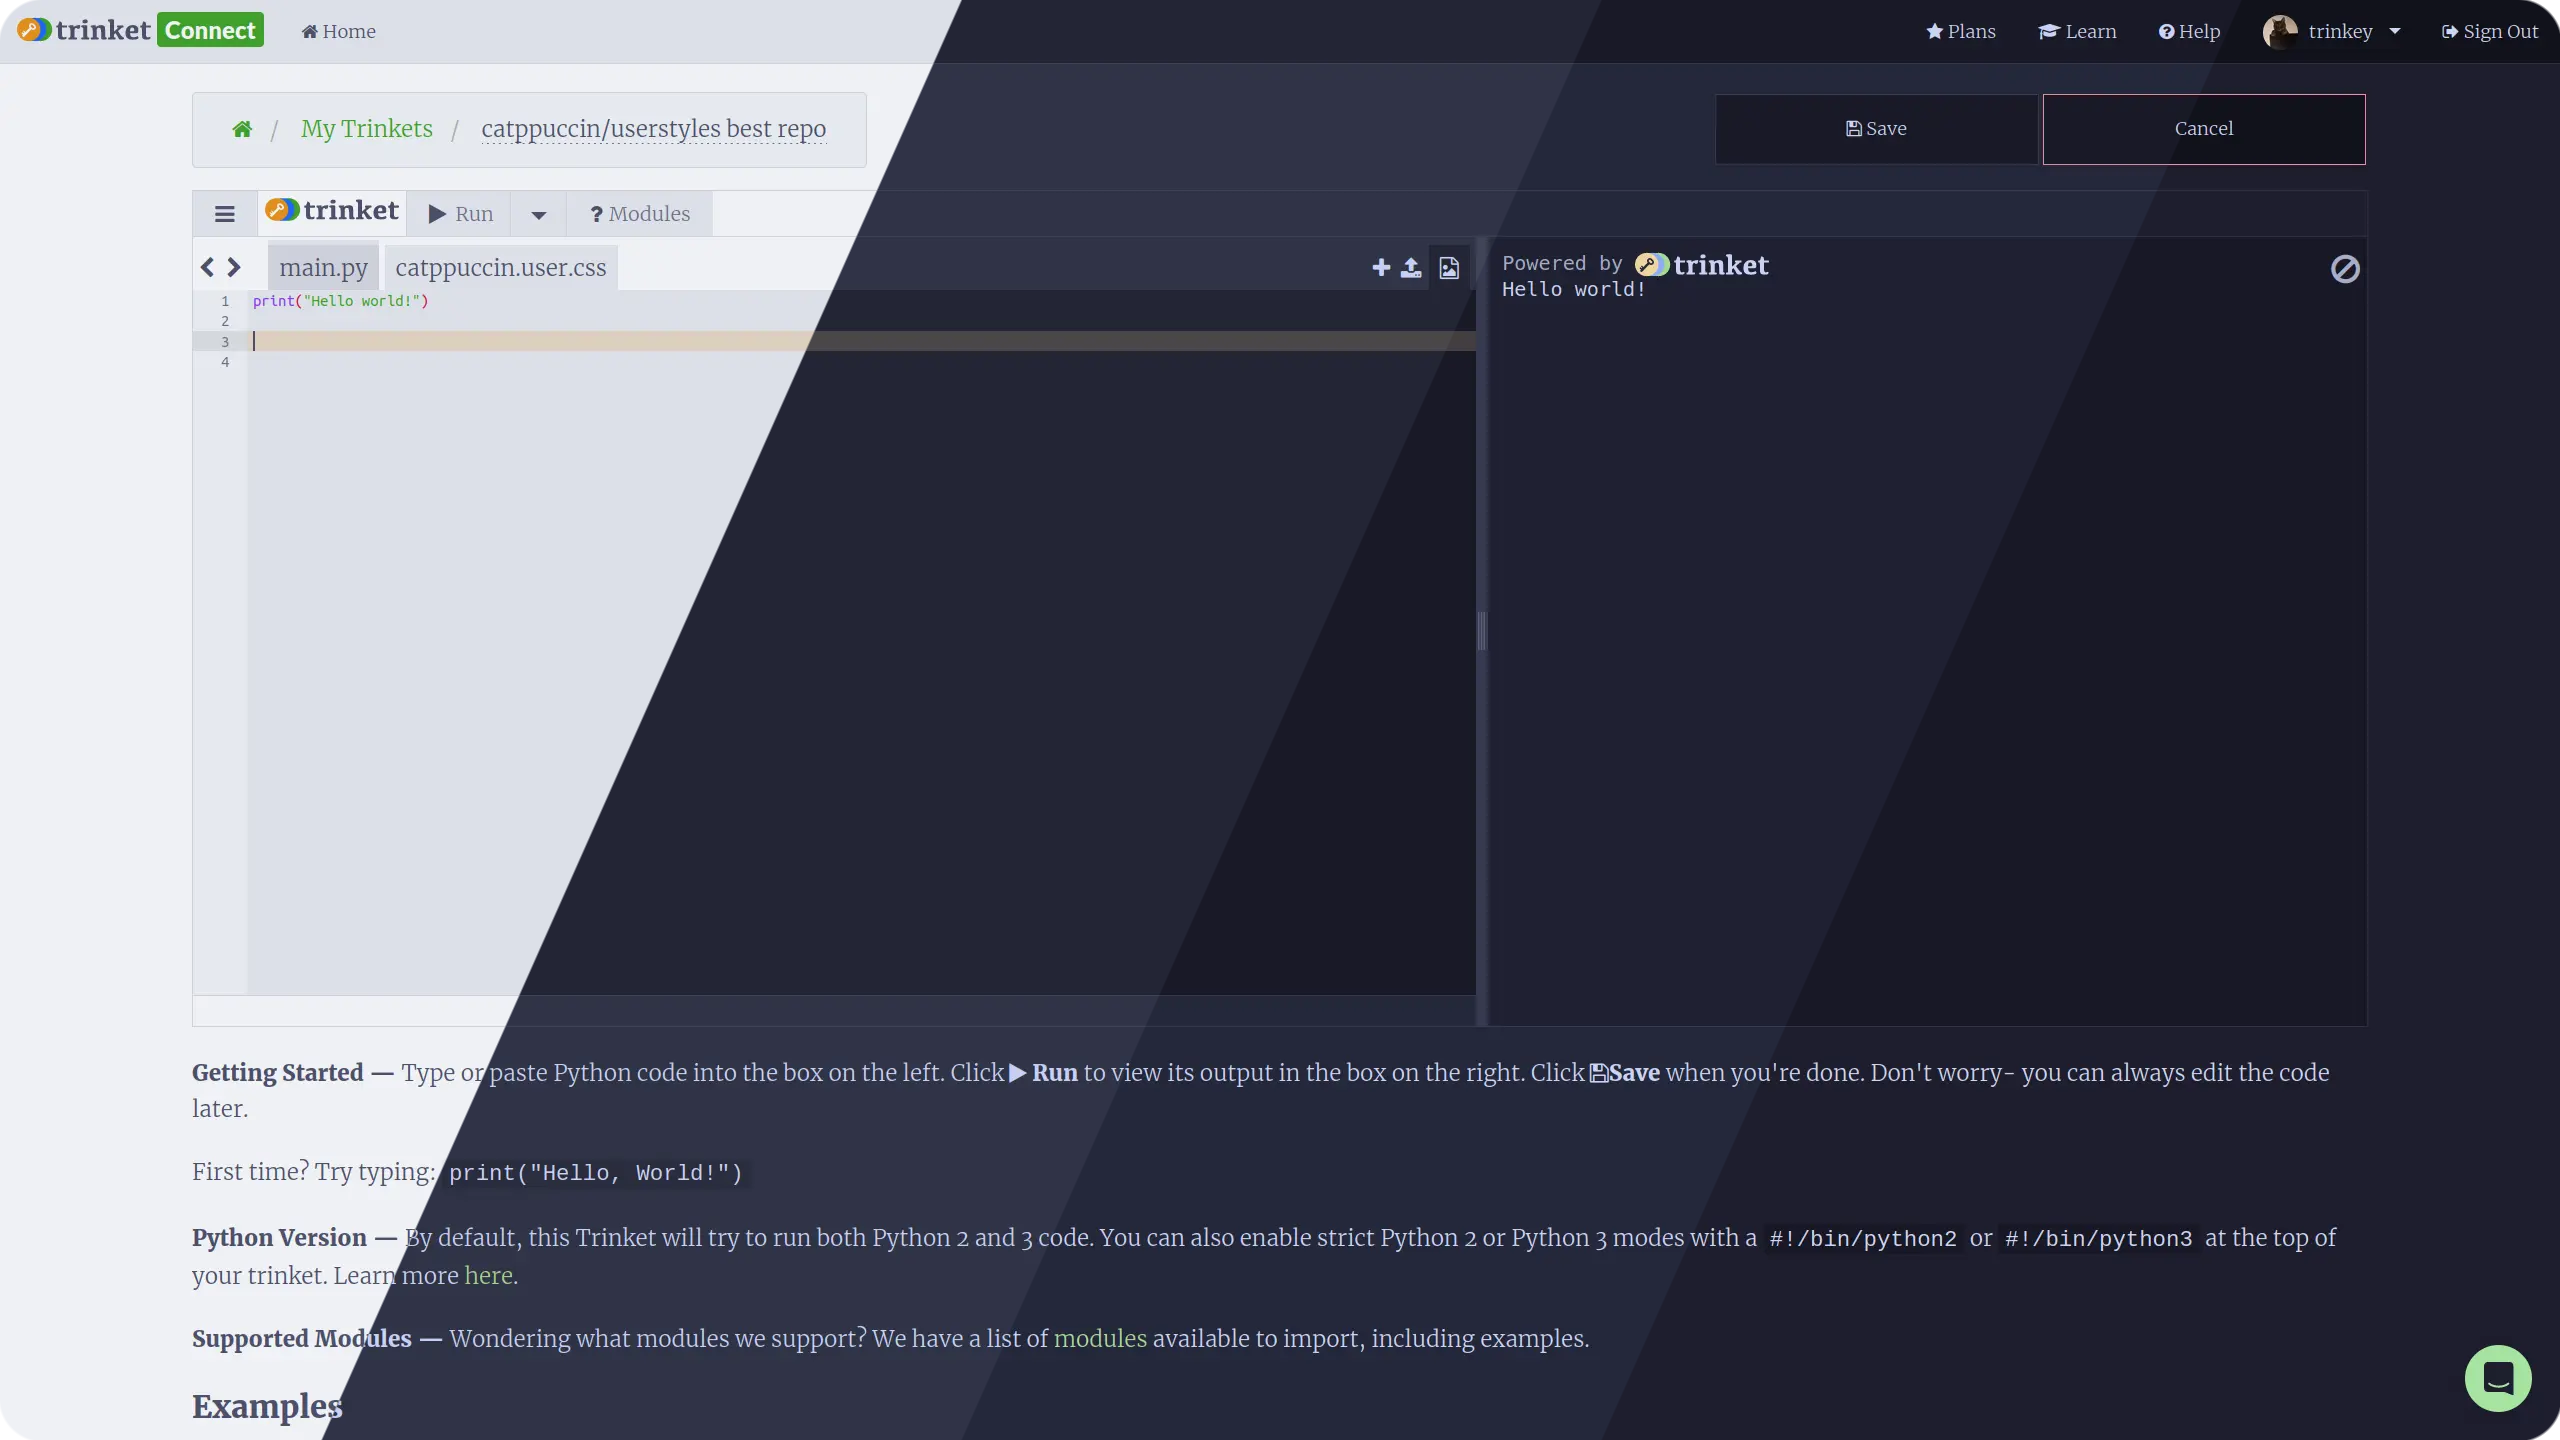Open the Learn section
Viewport: 2560px width, 1440px height.
2078,31
